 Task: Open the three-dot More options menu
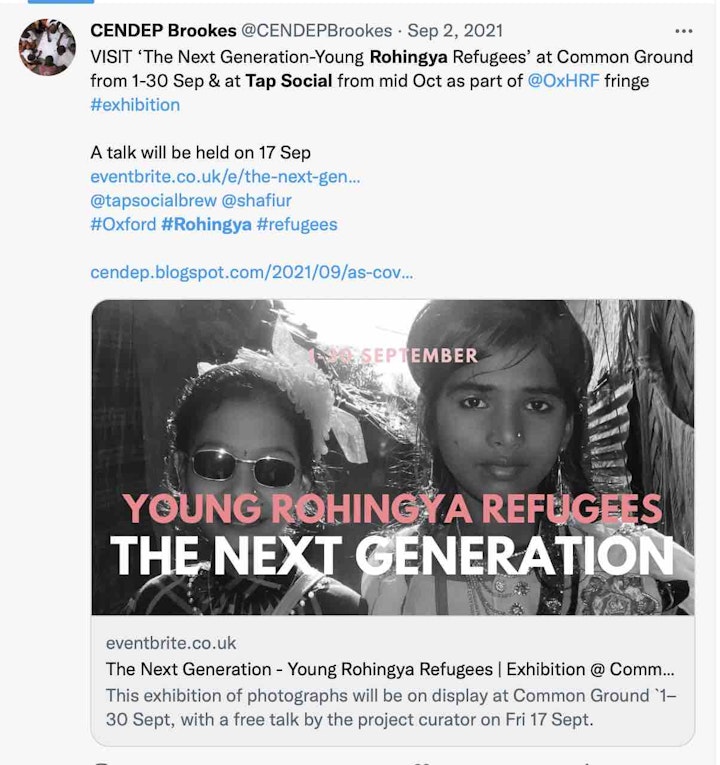pos(684,31)
